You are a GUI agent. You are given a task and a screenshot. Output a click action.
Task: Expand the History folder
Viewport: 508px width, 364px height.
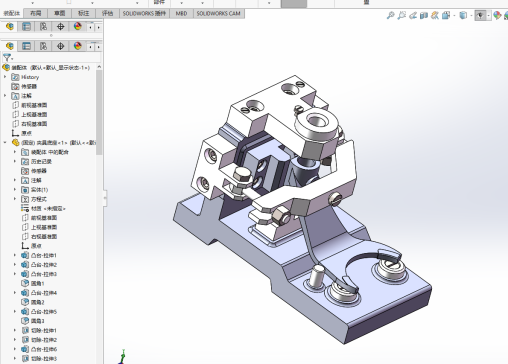click(x=5, y=77)
